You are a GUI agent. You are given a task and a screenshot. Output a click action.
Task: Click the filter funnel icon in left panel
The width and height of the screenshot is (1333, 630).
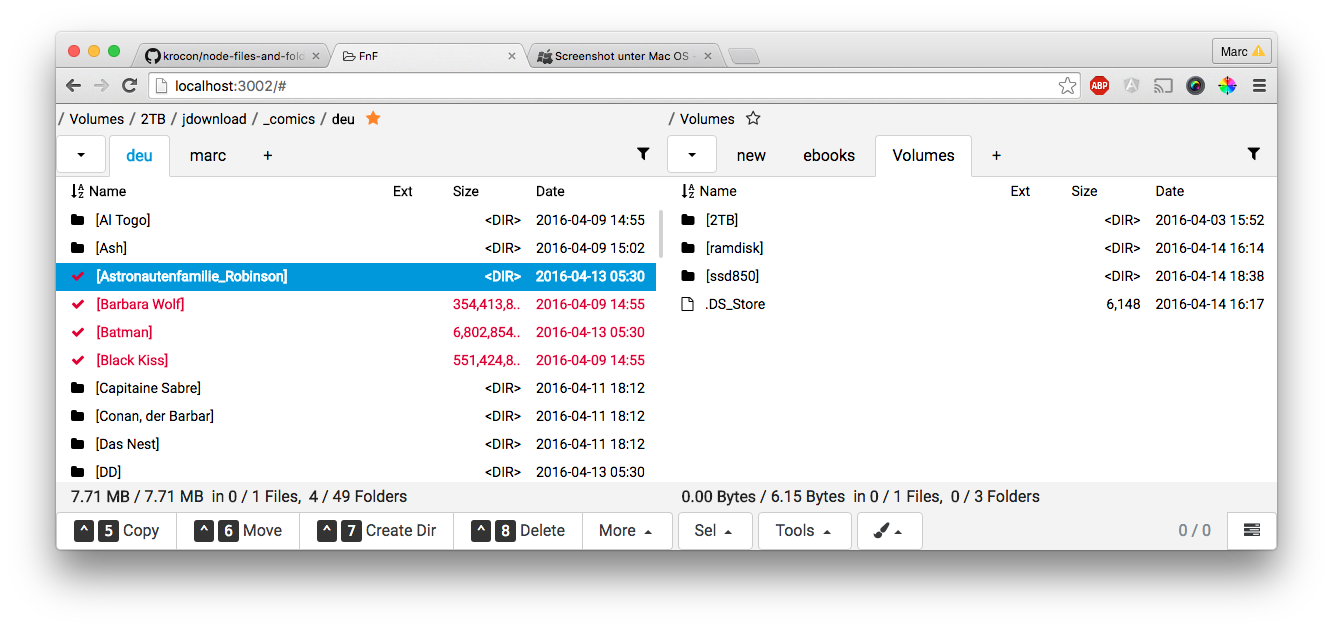[643, 154]
